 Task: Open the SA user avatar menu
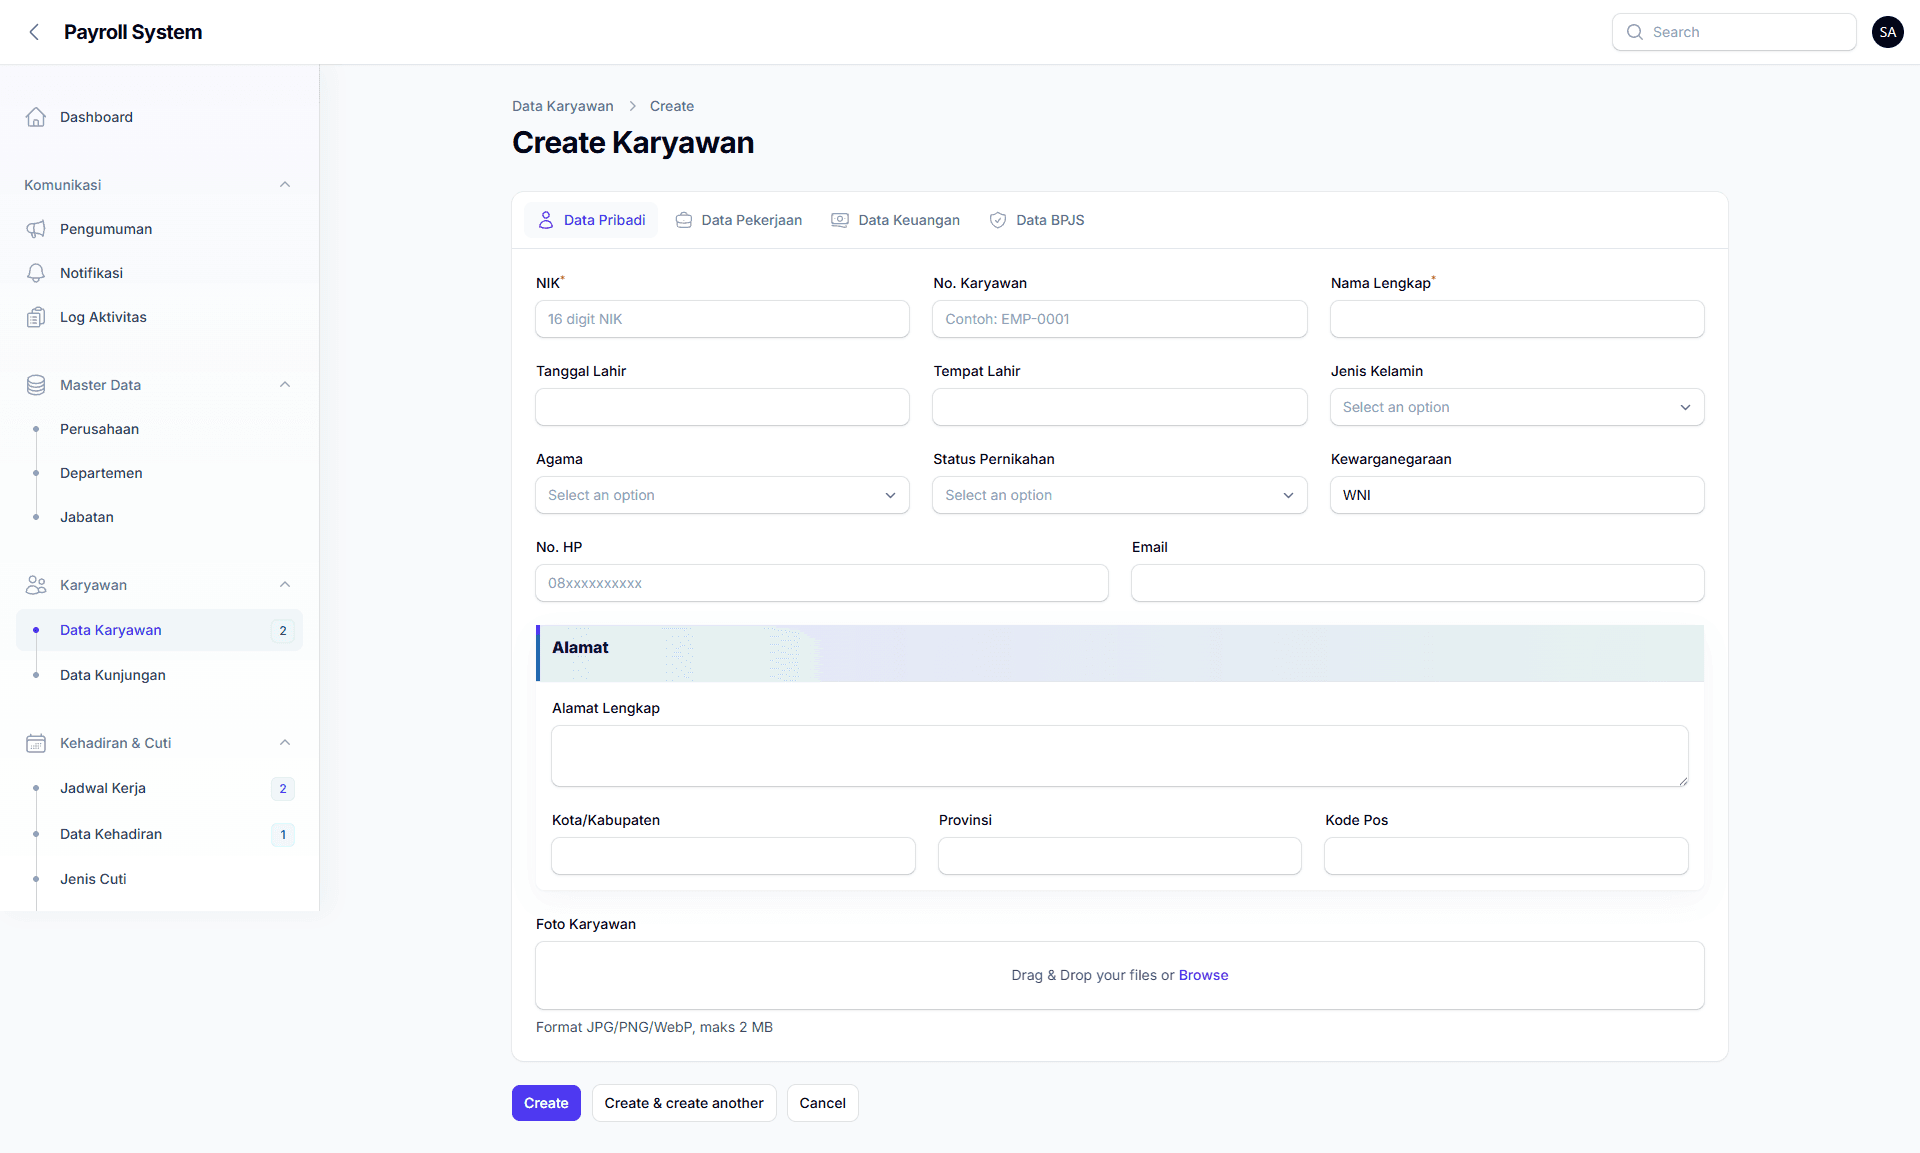pos(1887,32)
